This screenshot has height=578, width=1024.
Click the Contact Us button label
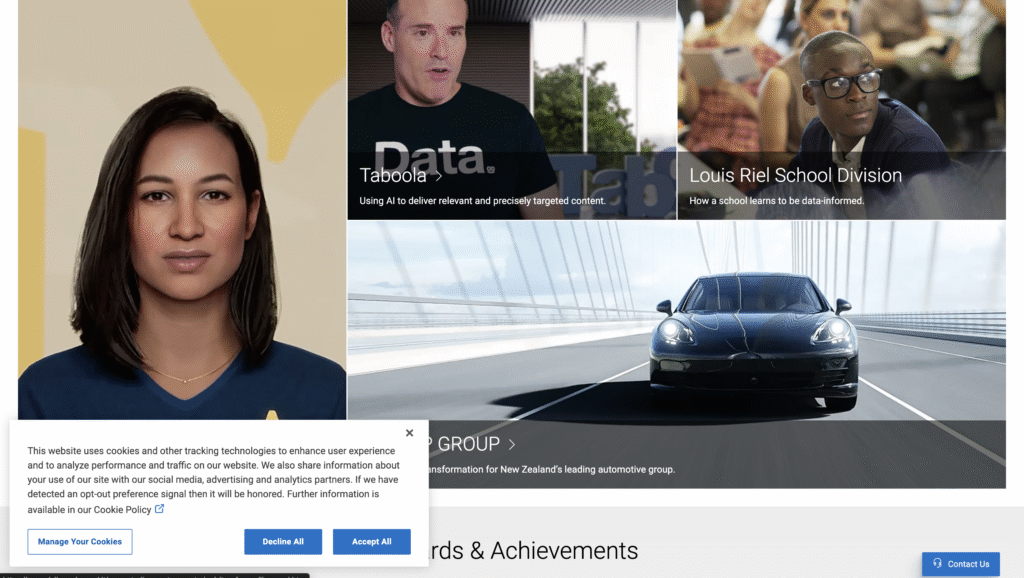(968, 564)
